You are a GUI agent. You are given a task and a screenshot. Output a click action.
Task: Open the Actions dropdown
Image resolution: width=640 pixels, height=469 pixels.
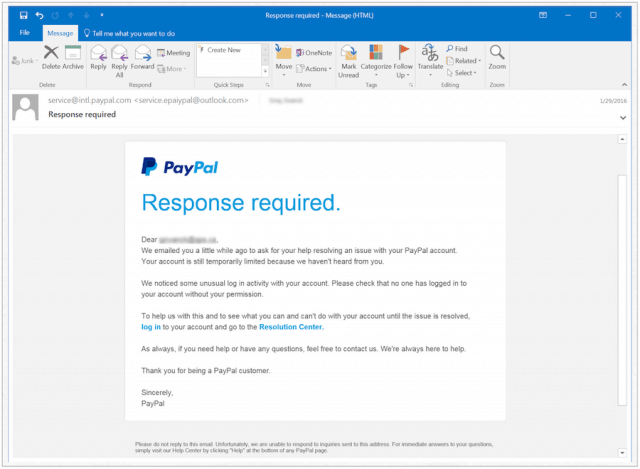click(x=314, y=69)
